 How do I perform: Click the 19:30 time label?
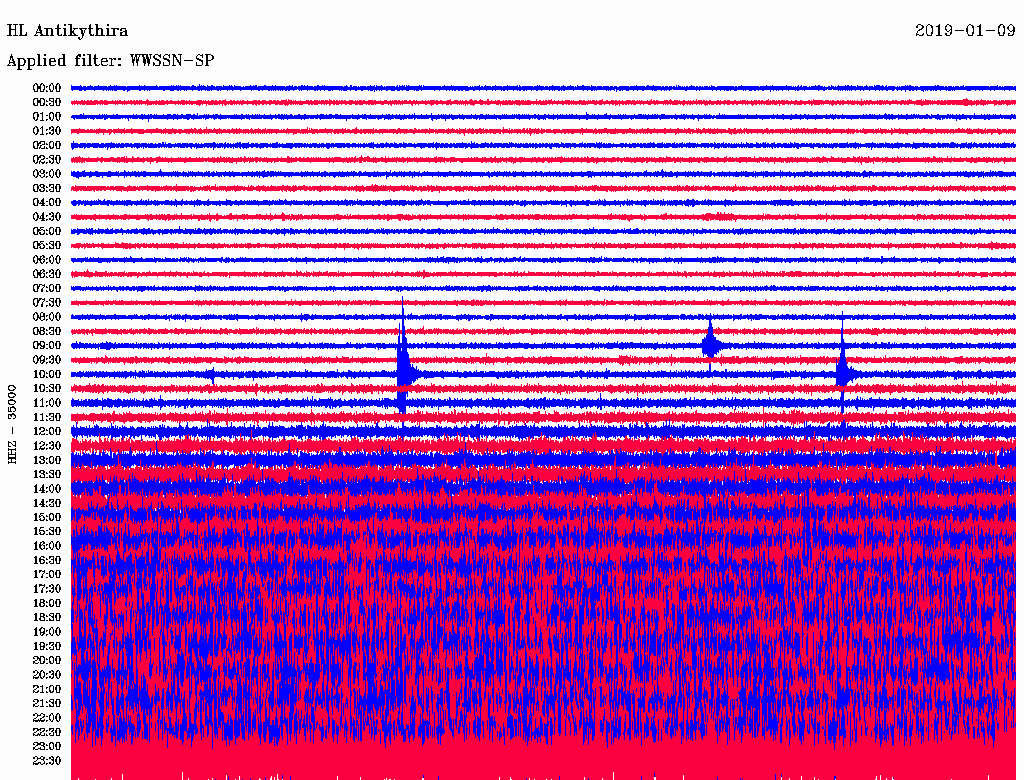pos(47,646)
